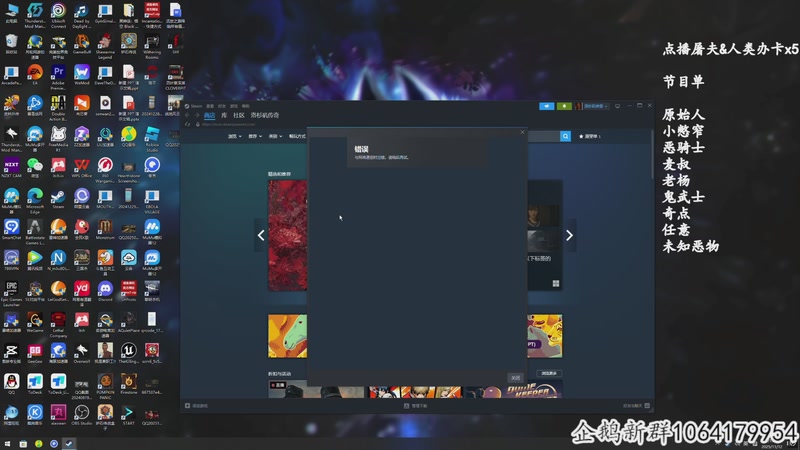Image resolution: width=800 pixels, height=450 pixels.
Task: Select the START desktop icon
Action: [129, 415]
